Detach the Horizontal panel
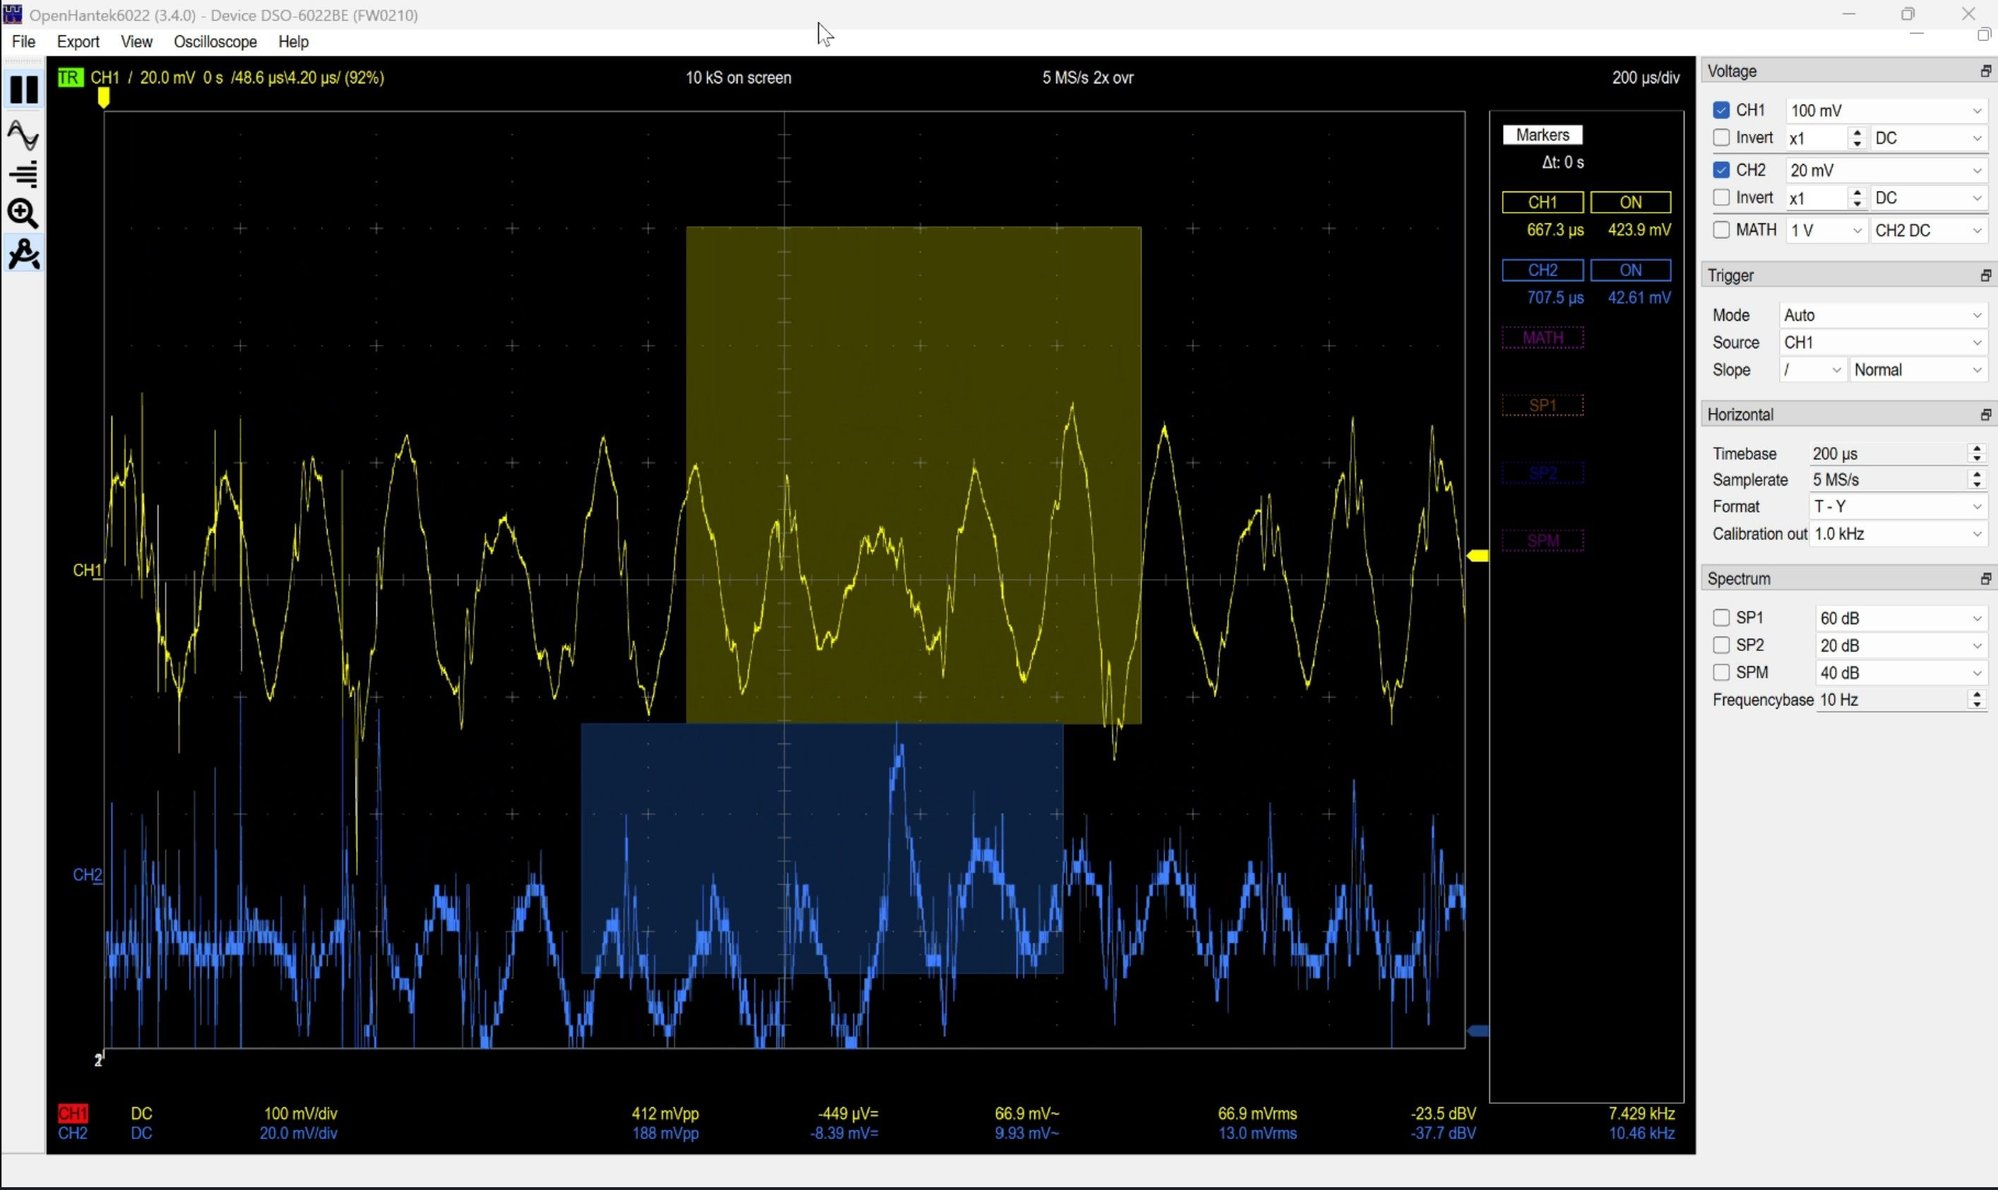The width and height of the screenshot is (1998, 1190). tap(1985, 414)
